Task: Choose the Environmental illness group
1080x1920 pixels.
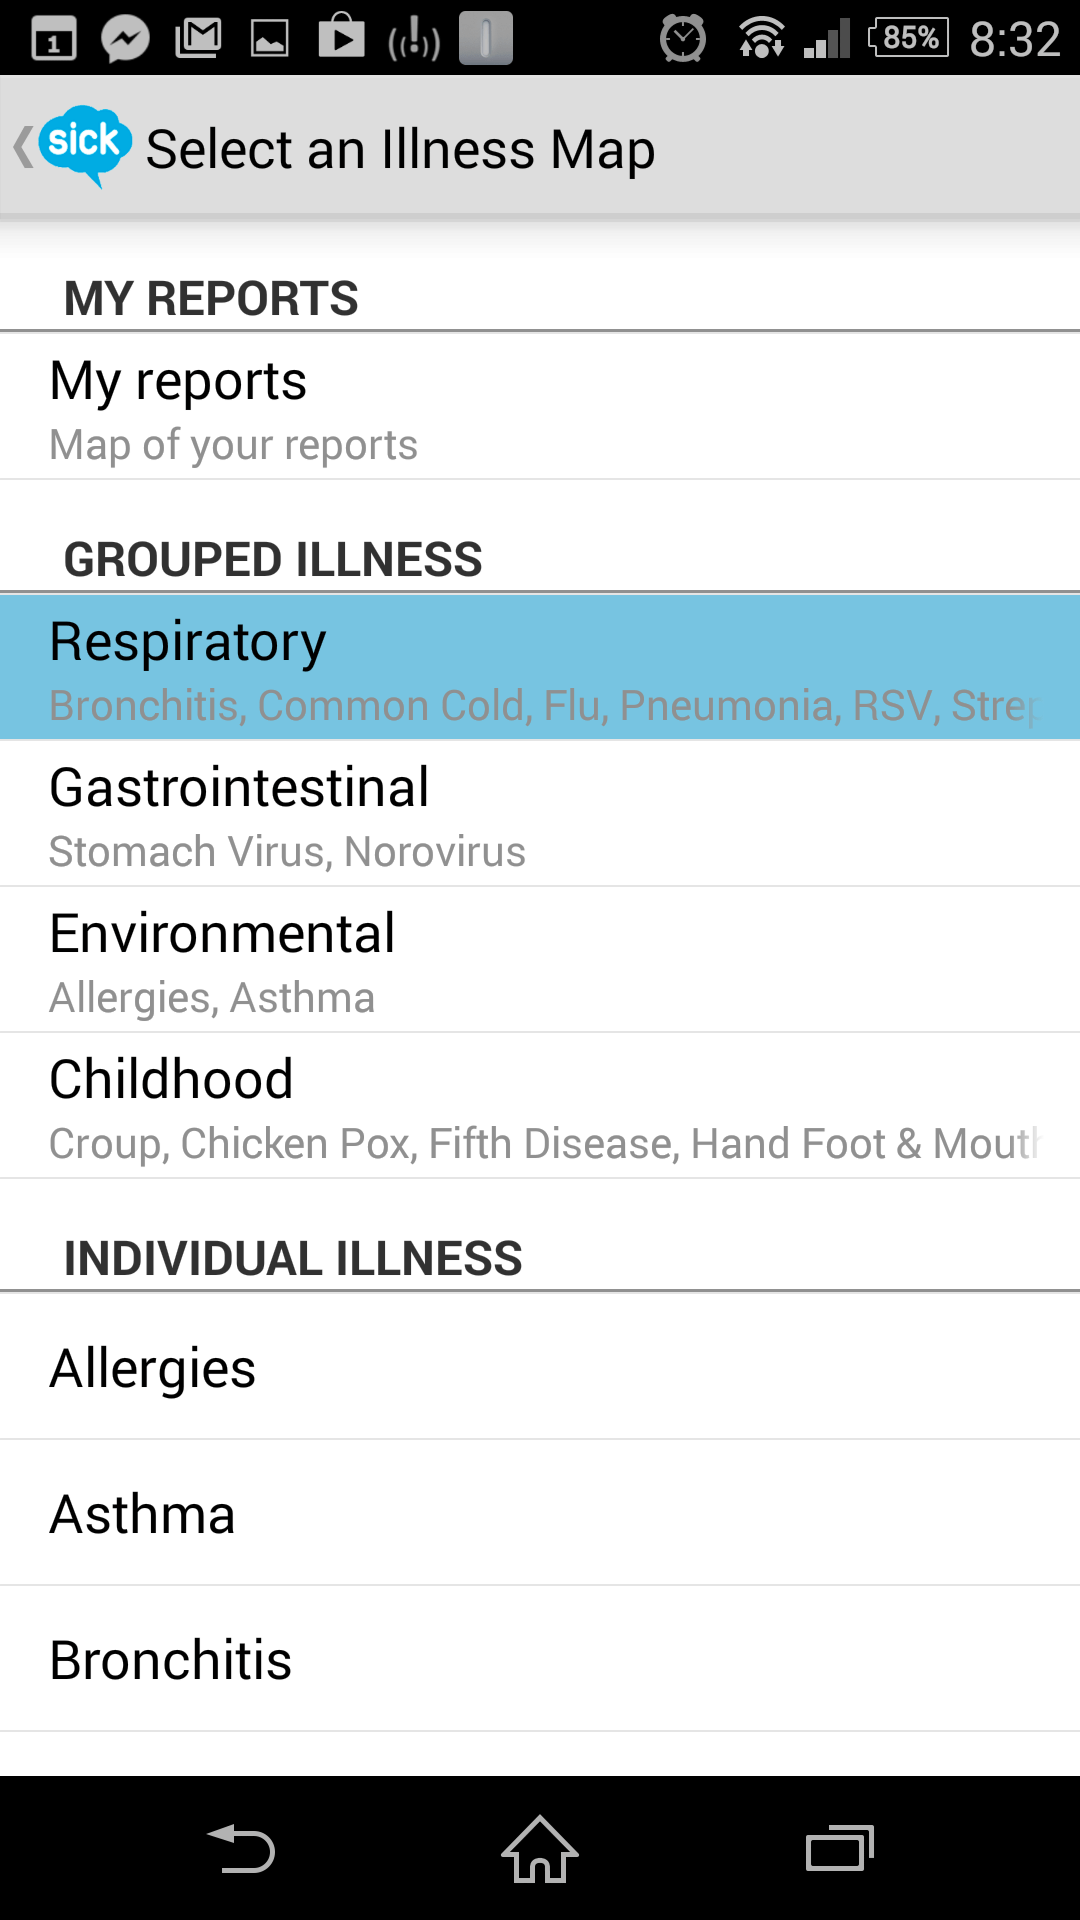Action: [x=540, y=960]
